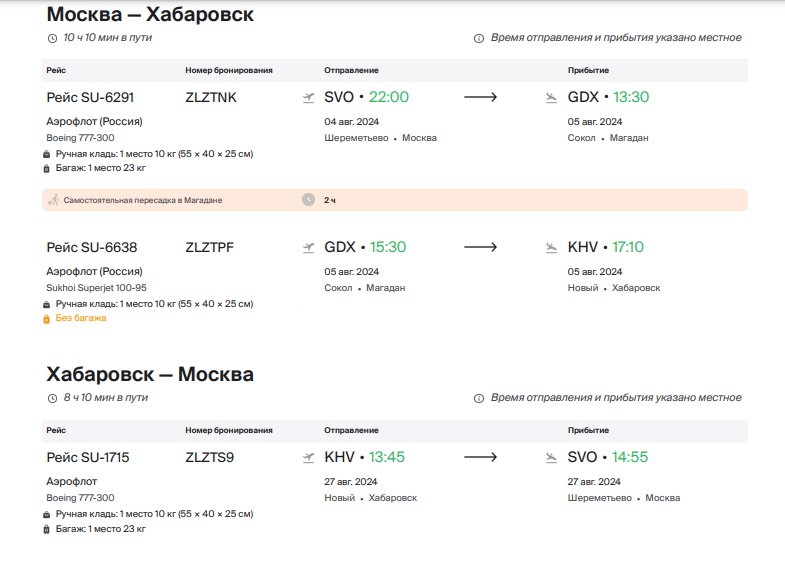Screen dimensions: 785x562
Task: Click the takeoff icon next to KHV 13:45
Action: [x=308, y=458]
